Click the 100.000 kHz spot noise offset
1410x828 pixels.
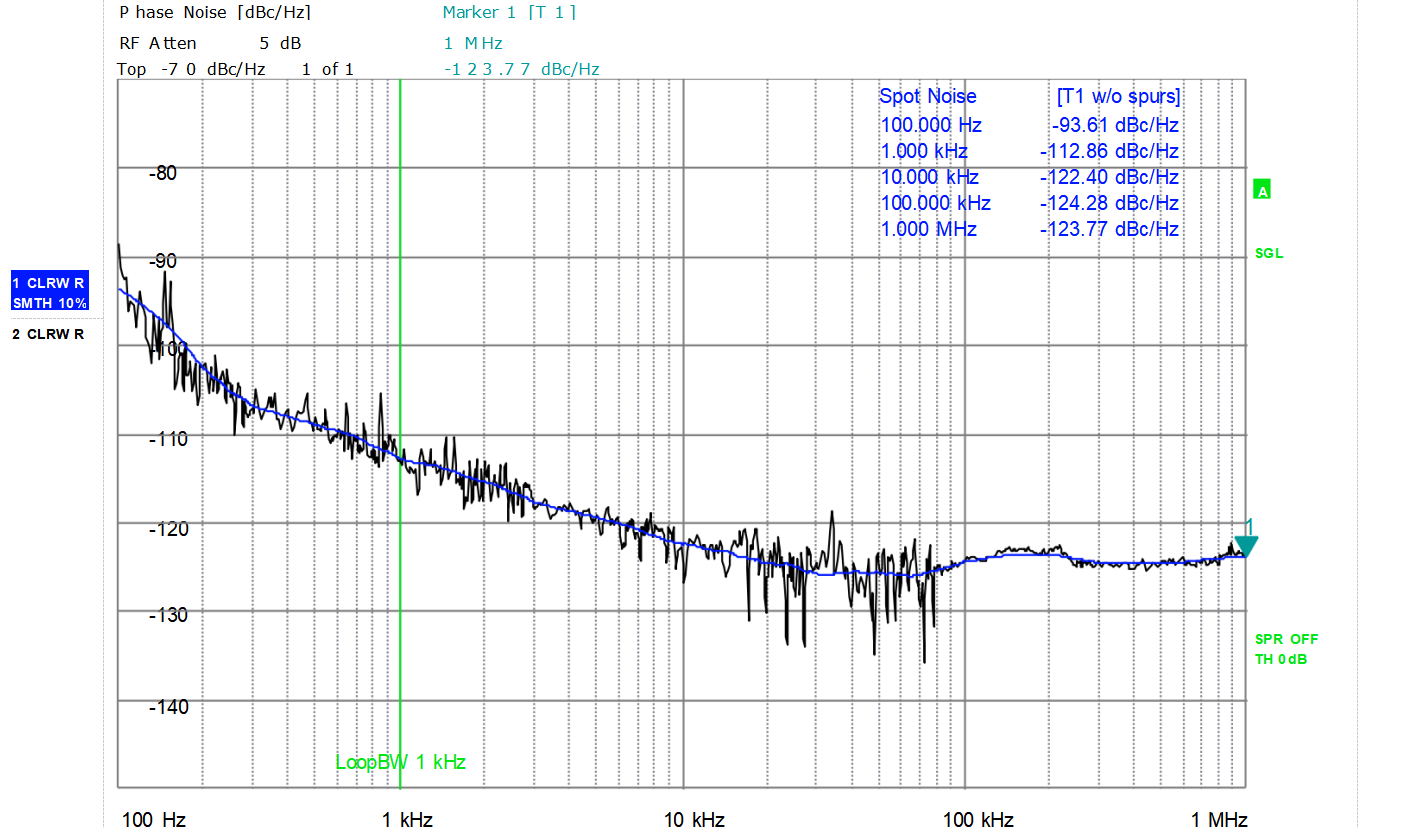[935, 203]
